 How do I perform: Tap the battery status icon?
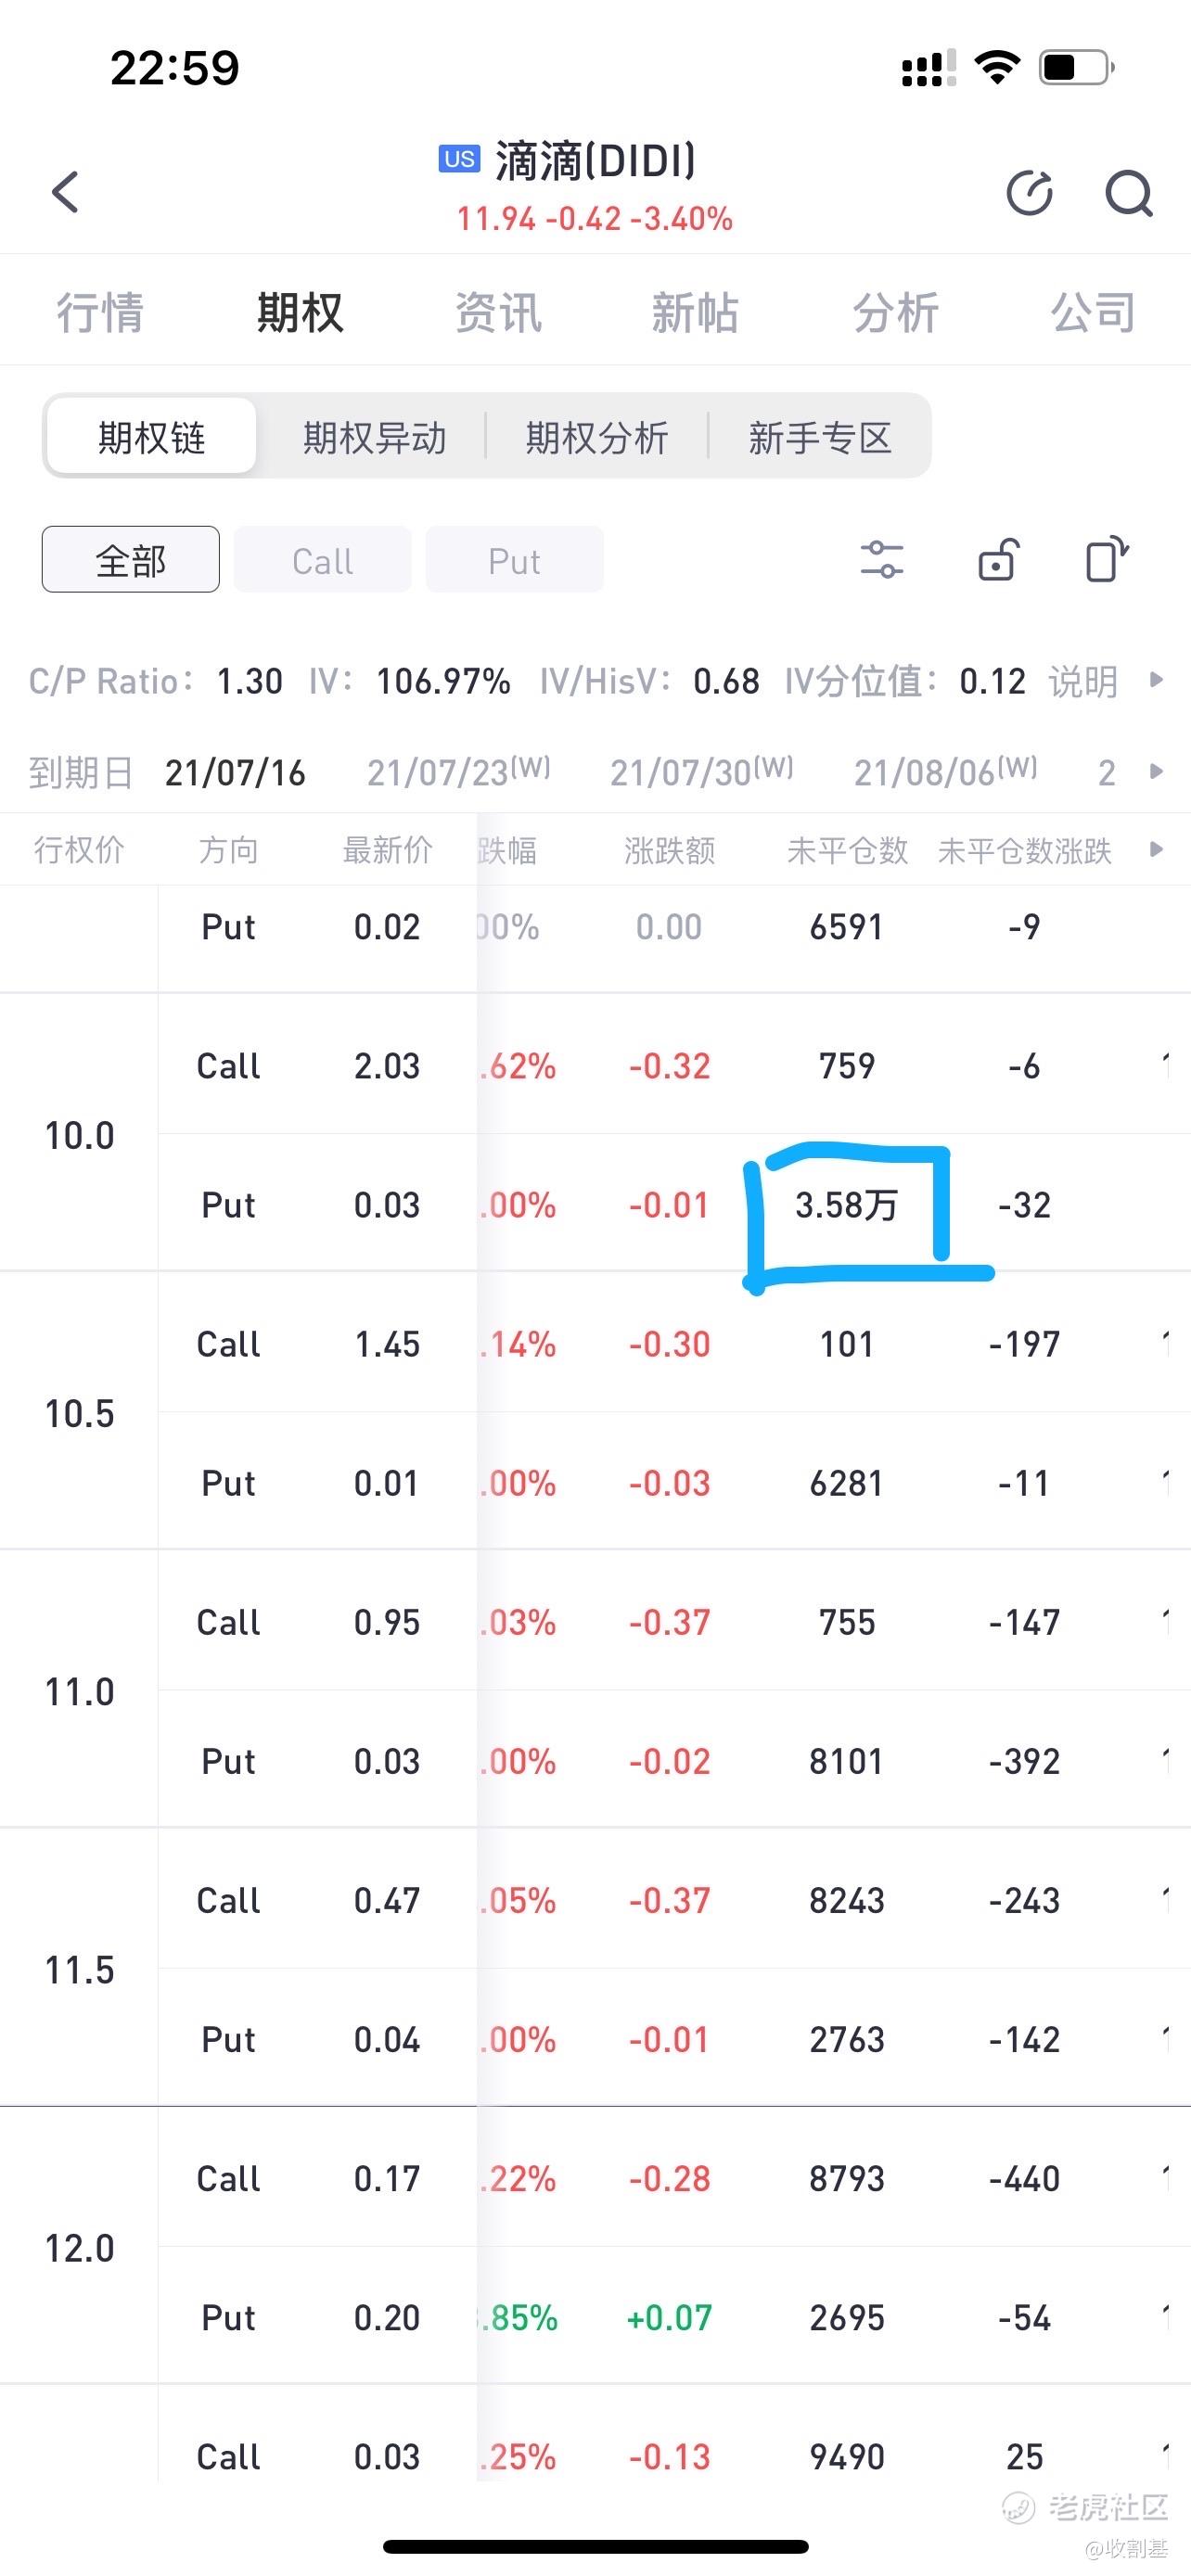tap(1076, 68)
